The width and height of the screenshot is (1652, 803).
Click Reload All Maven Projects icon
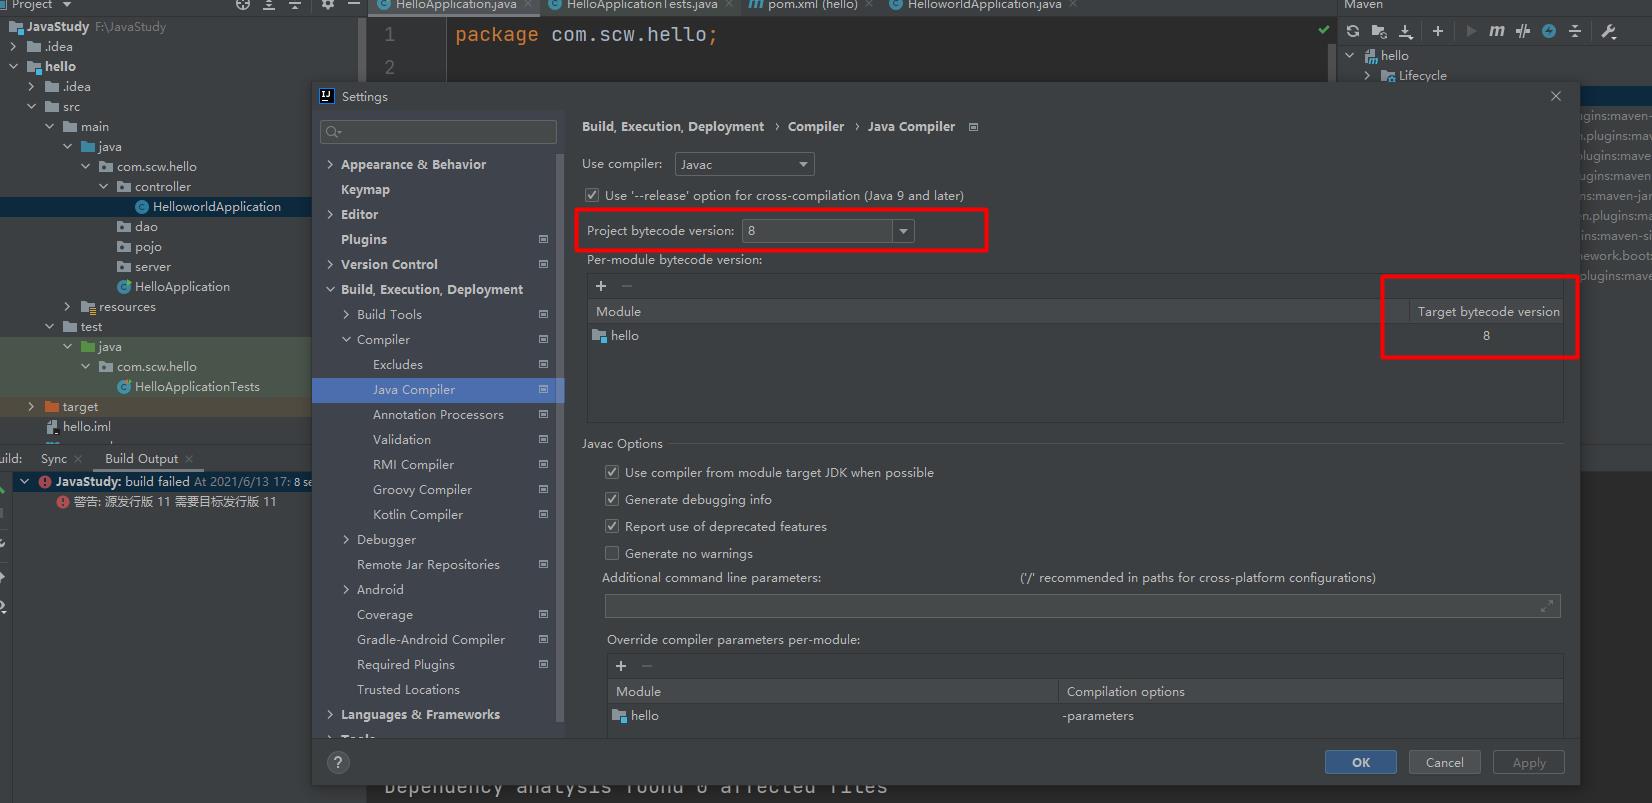pos(1353,31)
